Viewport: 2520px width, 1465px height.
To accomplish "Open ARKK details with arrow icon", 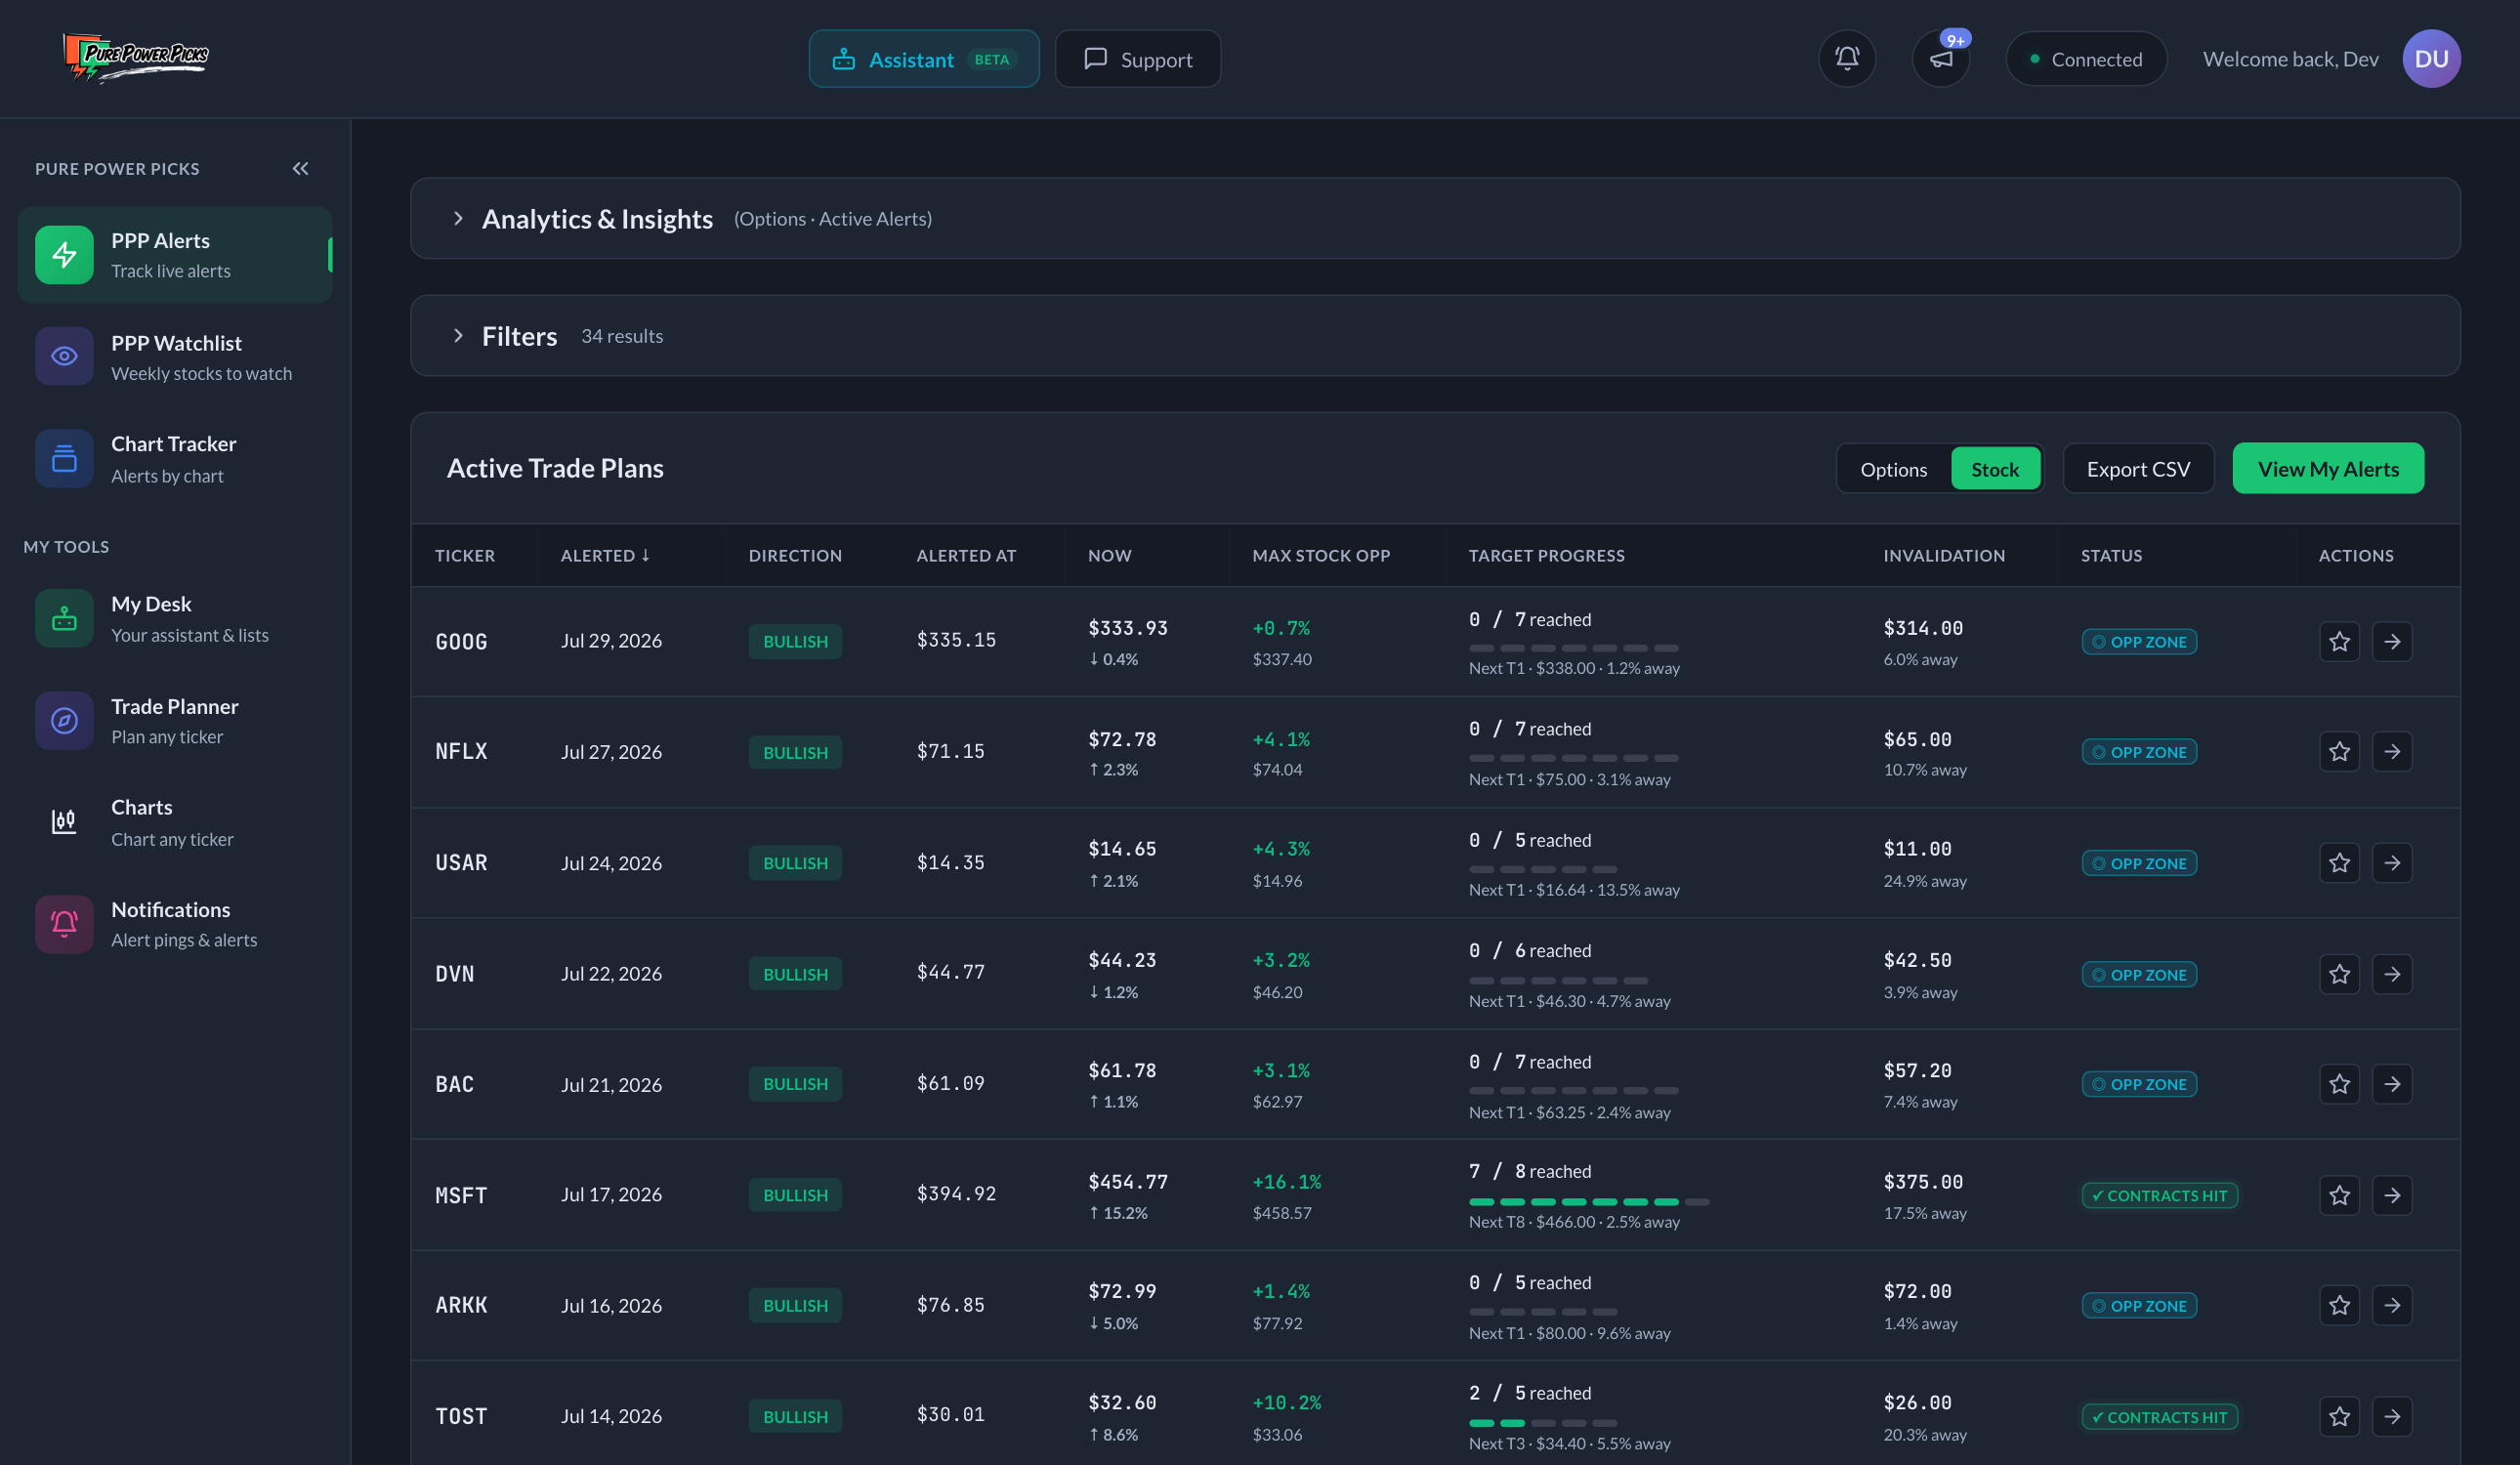I will [x=2392, y=1305].
